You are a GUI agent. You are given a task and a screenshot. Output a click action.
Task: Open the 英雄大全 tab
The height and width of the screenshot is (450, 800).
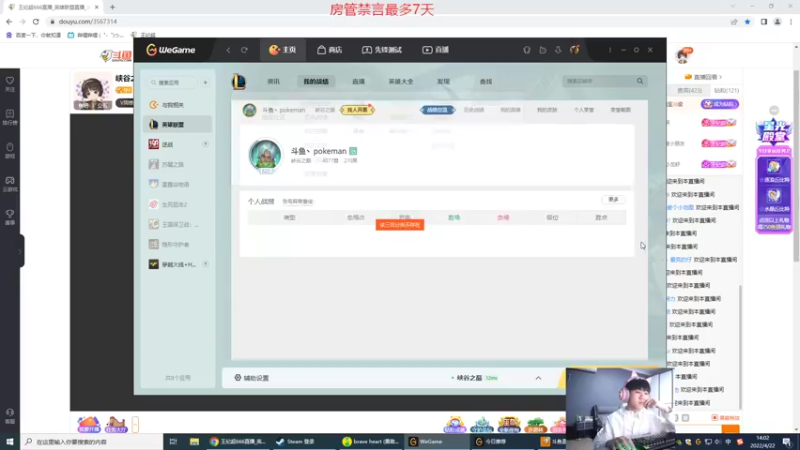pos(401,81)
